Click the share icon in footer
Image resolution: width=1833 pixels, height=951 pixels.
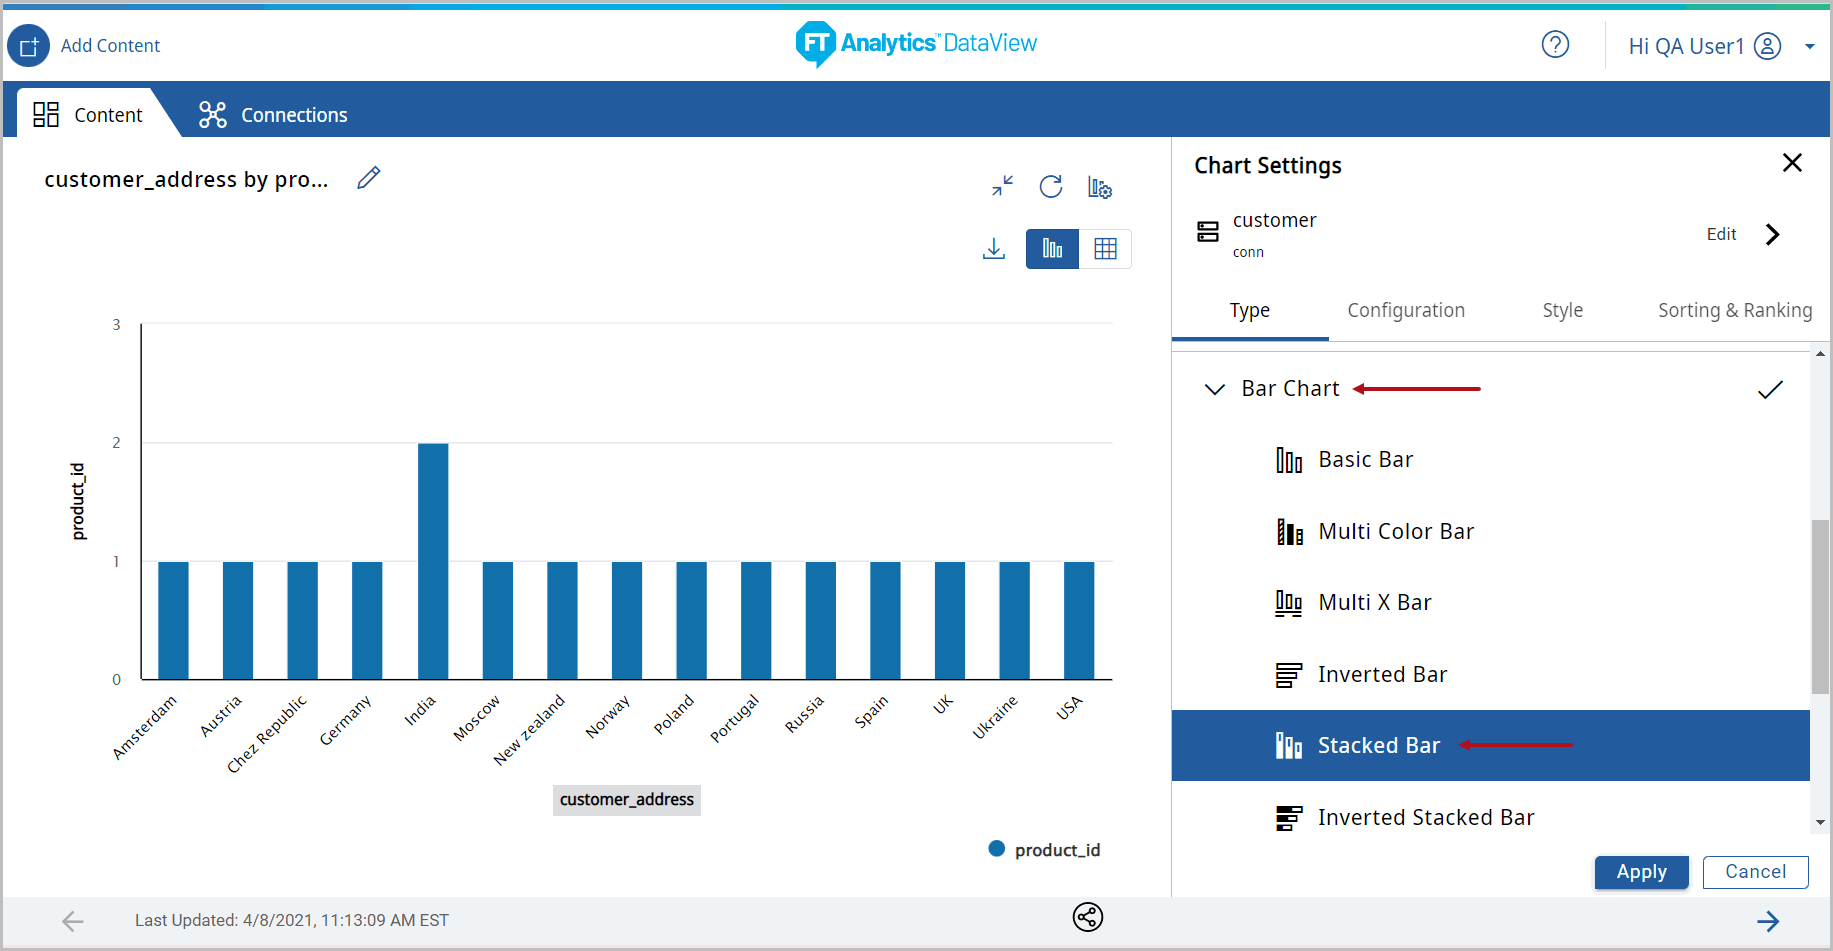(x=1087, y=917)
